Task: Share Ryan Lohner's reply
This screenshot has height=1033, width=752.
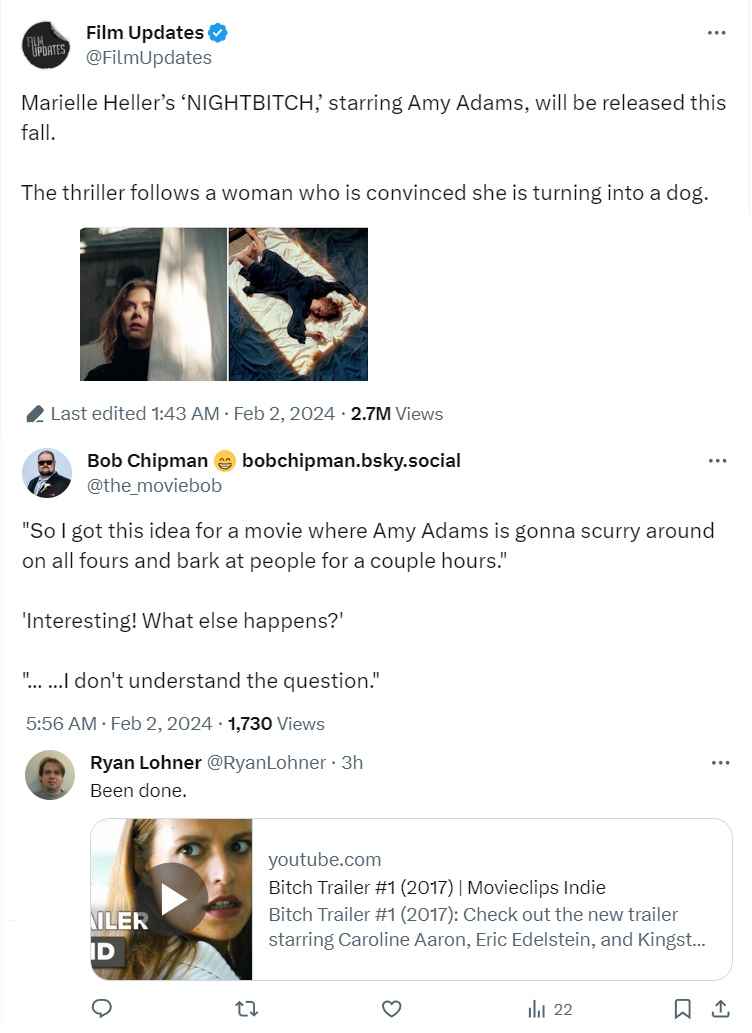Action: 719,1008
